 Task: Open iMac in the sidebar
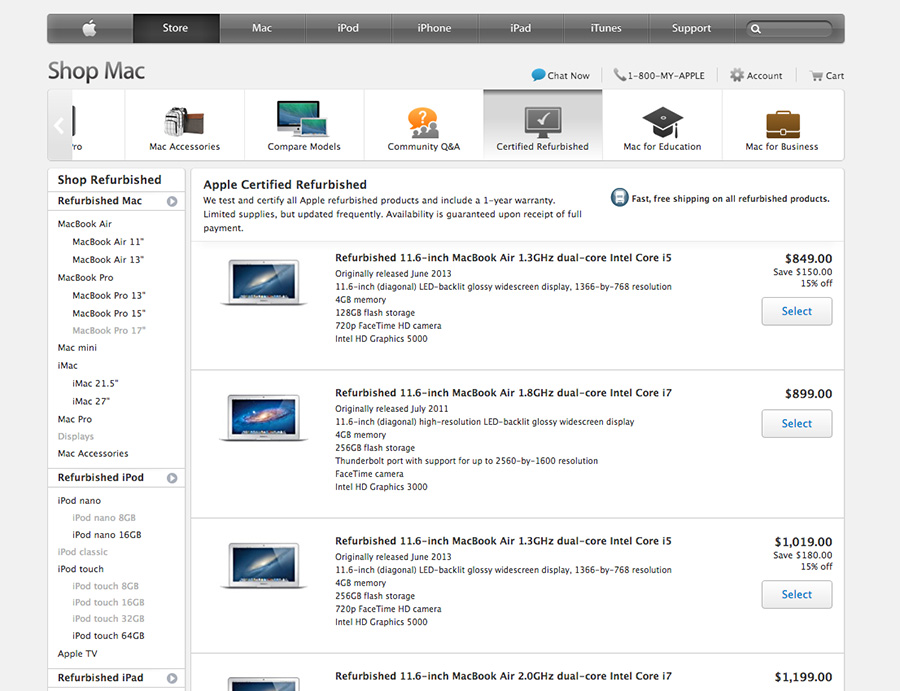(x=67, y=365)
